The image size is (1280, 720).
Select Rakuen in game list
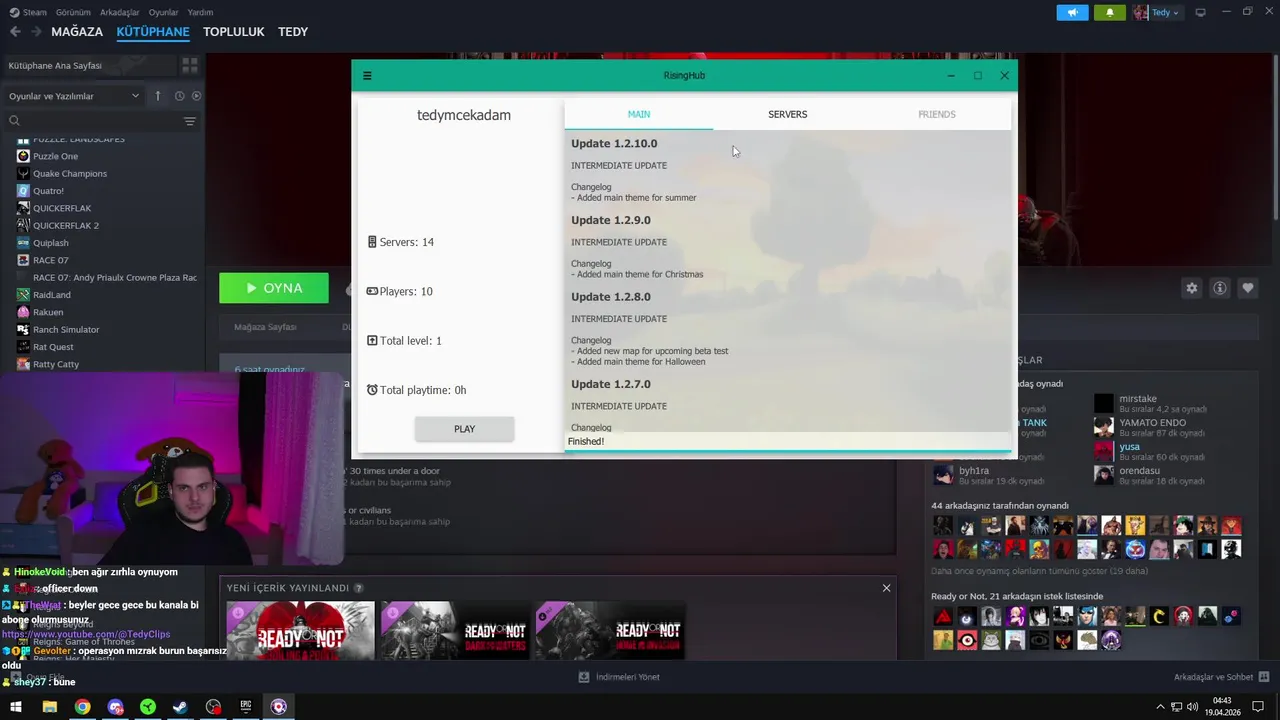click(x=48, y=312)
